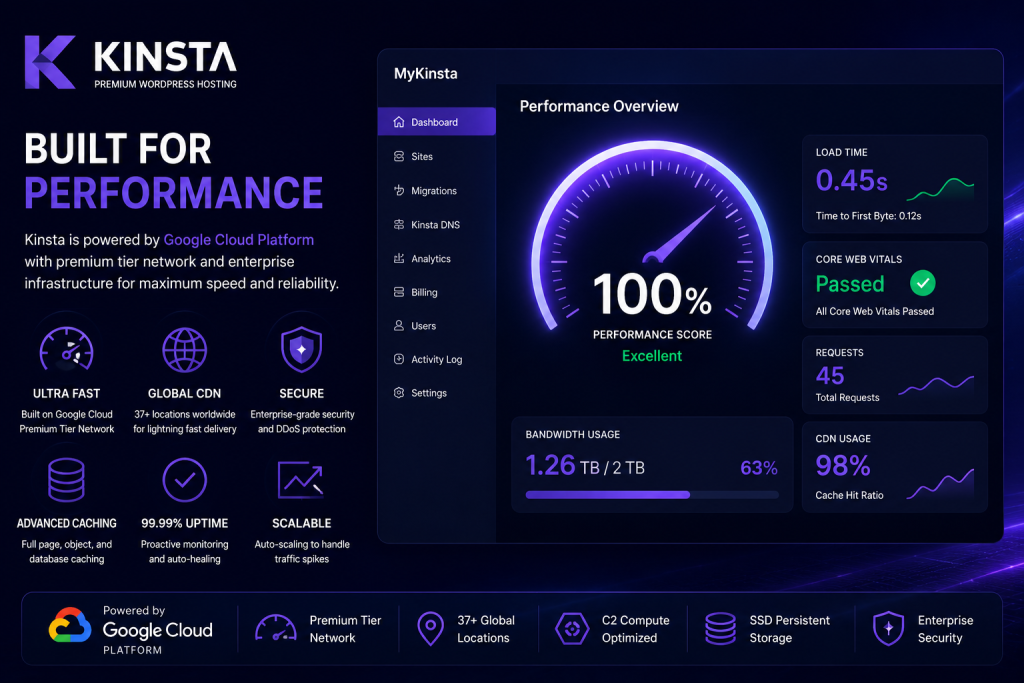The image size is (1024, 683).
Task: Click the Load Time green sparkline
Action: coord(940,188)
